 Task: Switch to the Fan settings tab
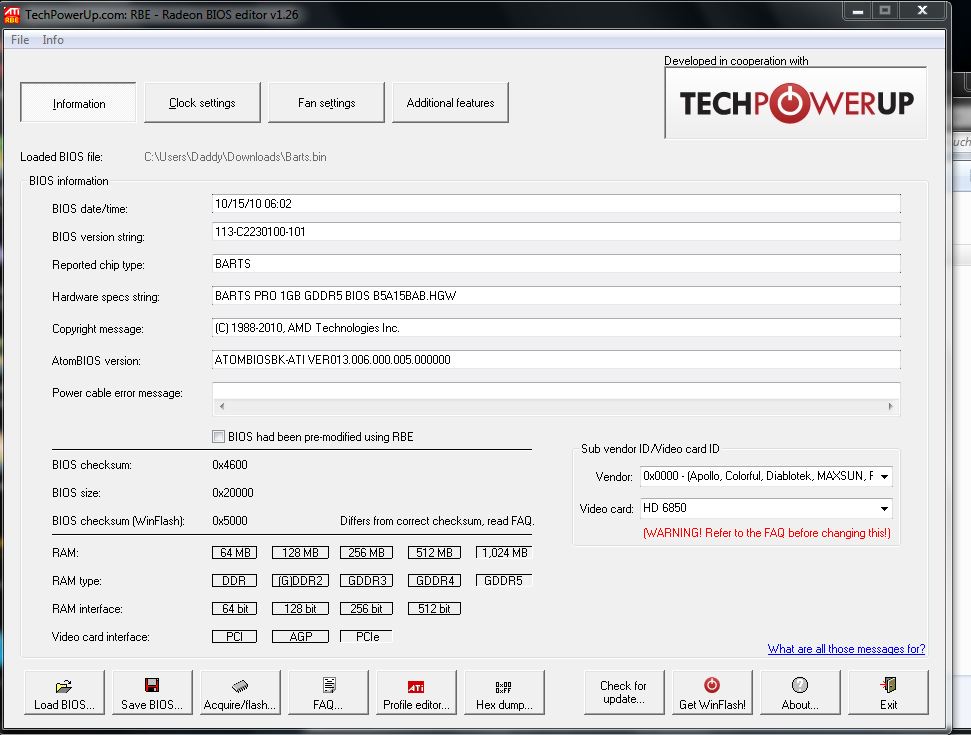[x=326, y=103]
